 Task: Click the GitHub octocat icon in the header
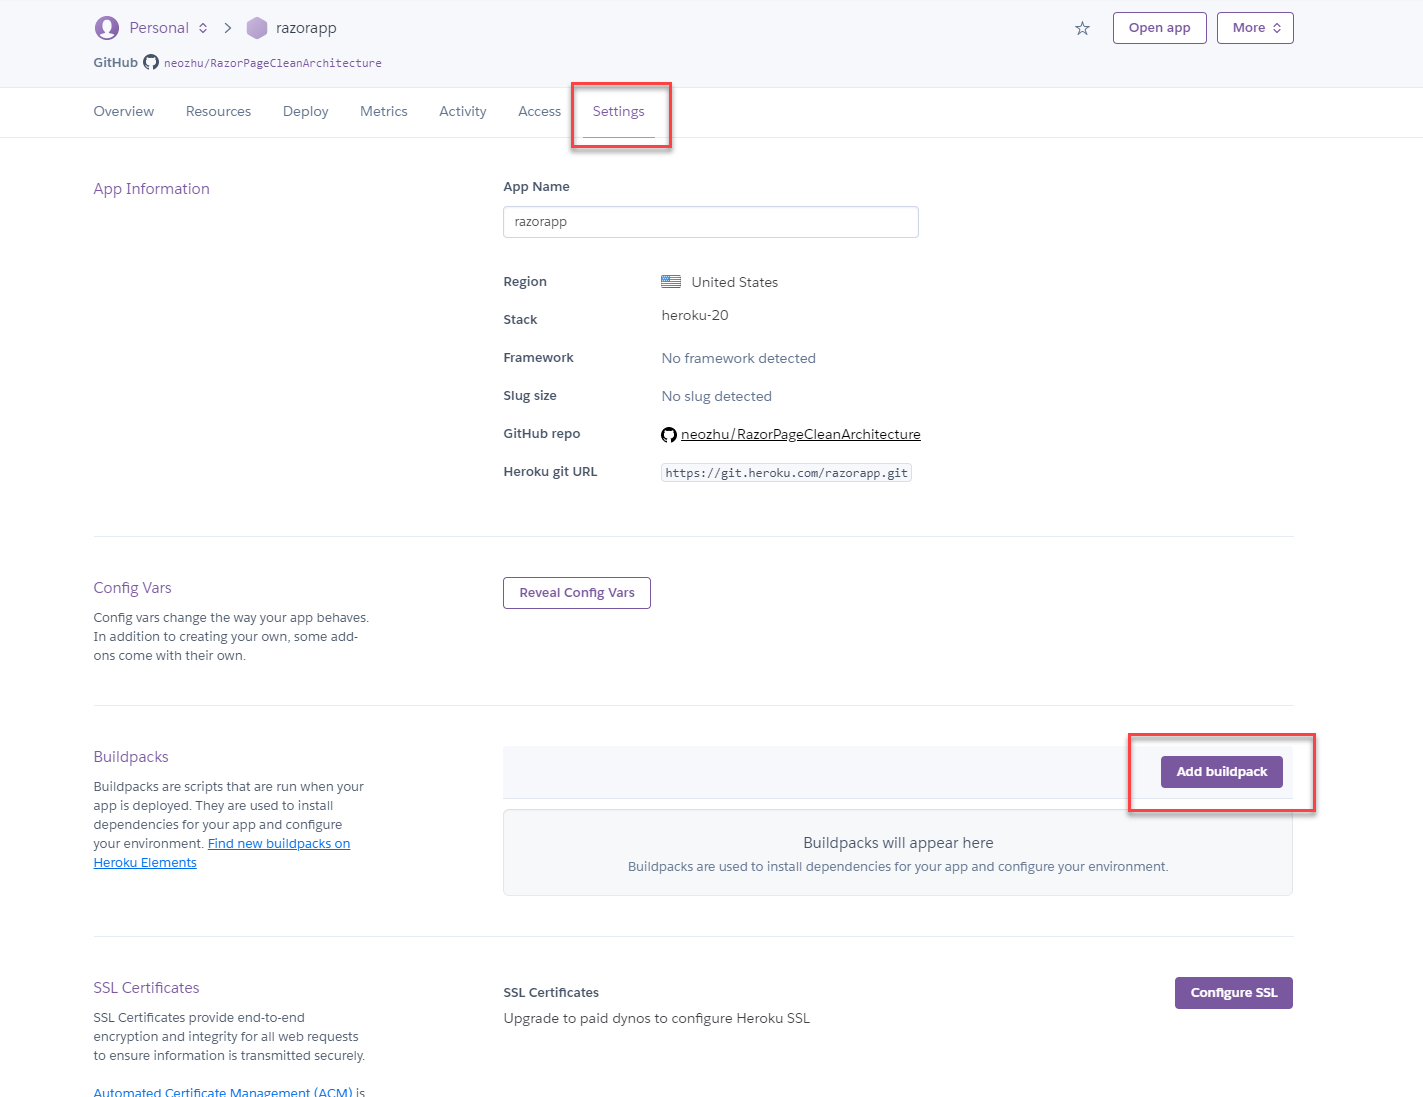(151, 62)
